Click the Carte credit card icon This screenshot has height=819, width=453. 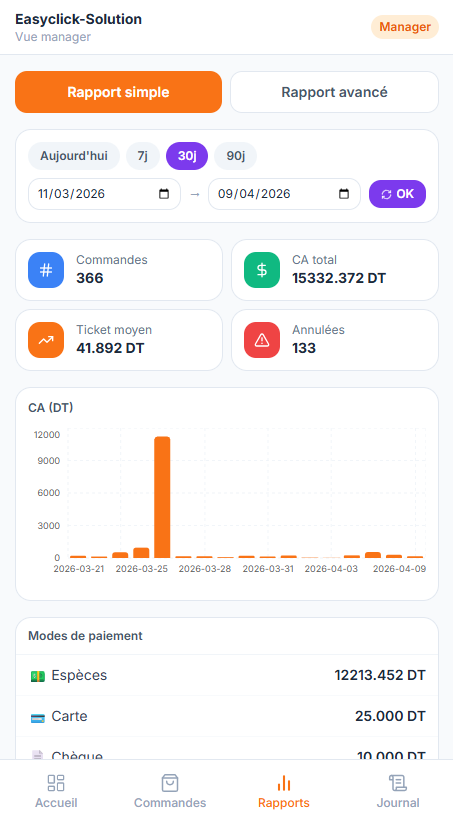point(38,717)
